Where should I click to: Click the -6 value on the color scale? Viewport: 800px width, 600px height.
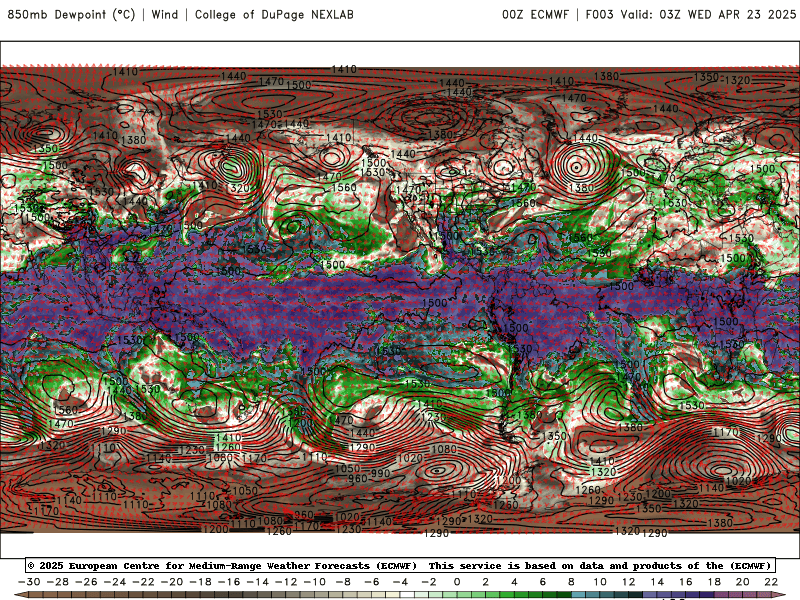tap(372, 582)
